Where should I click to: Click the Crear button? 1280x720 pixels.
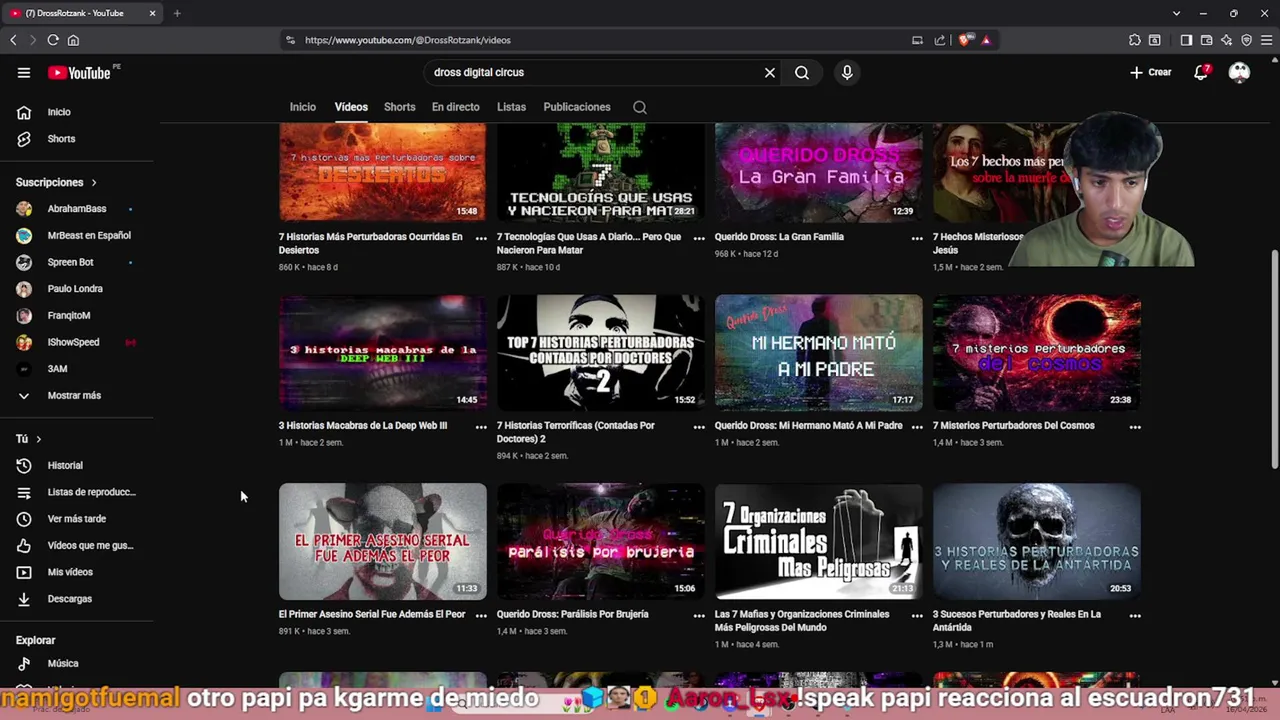click(1151, 72)
